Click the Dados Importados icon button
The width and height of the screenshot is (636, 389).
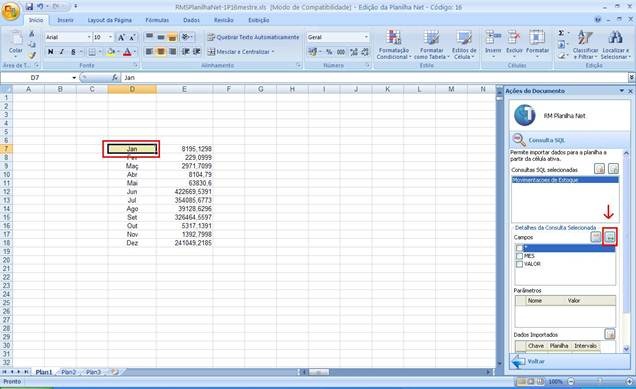pyautogui.click(x=610, y=334)
